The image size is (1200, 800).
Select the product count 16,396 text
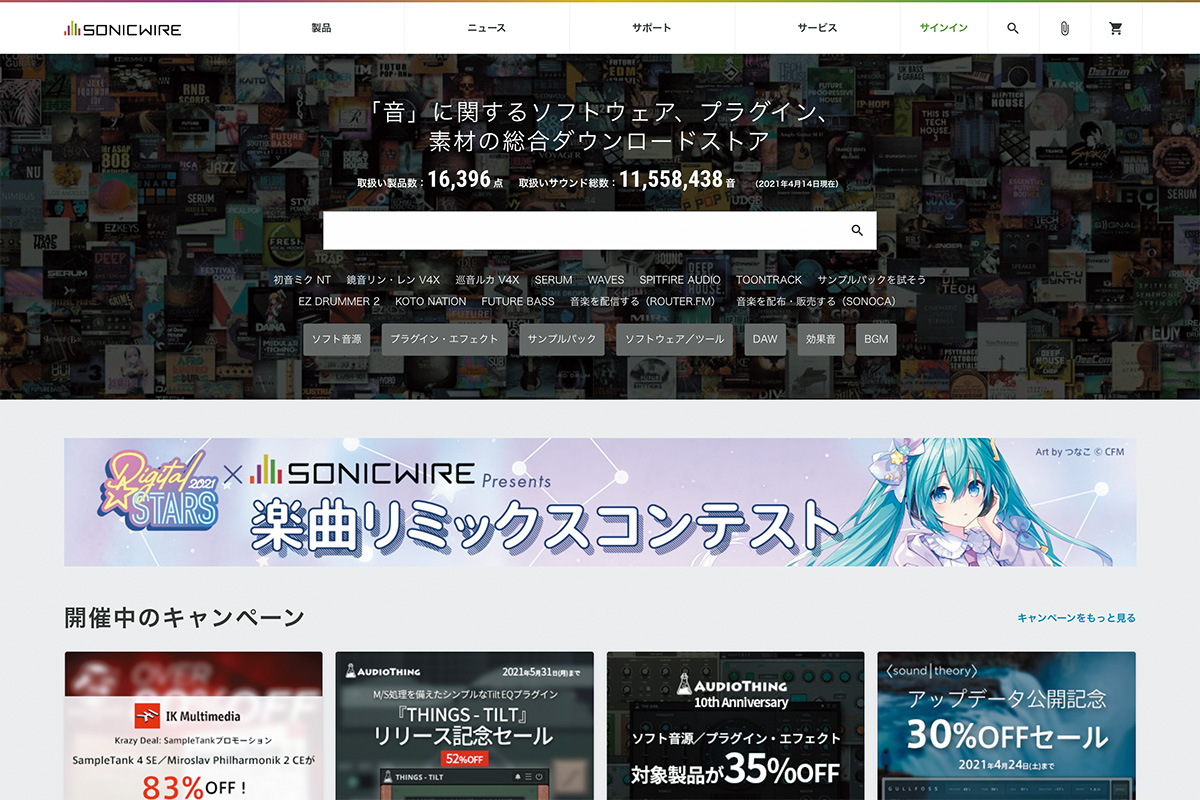point(459,179)
